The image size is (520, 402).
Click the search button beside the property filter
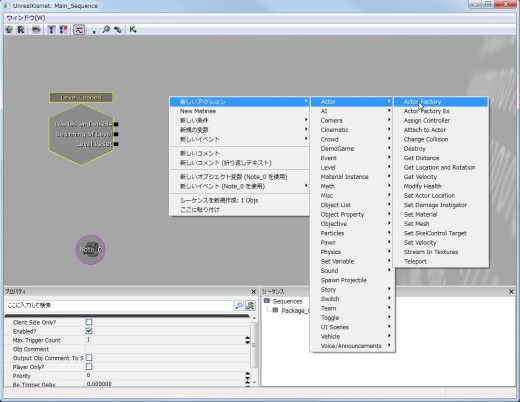(238, 305)
